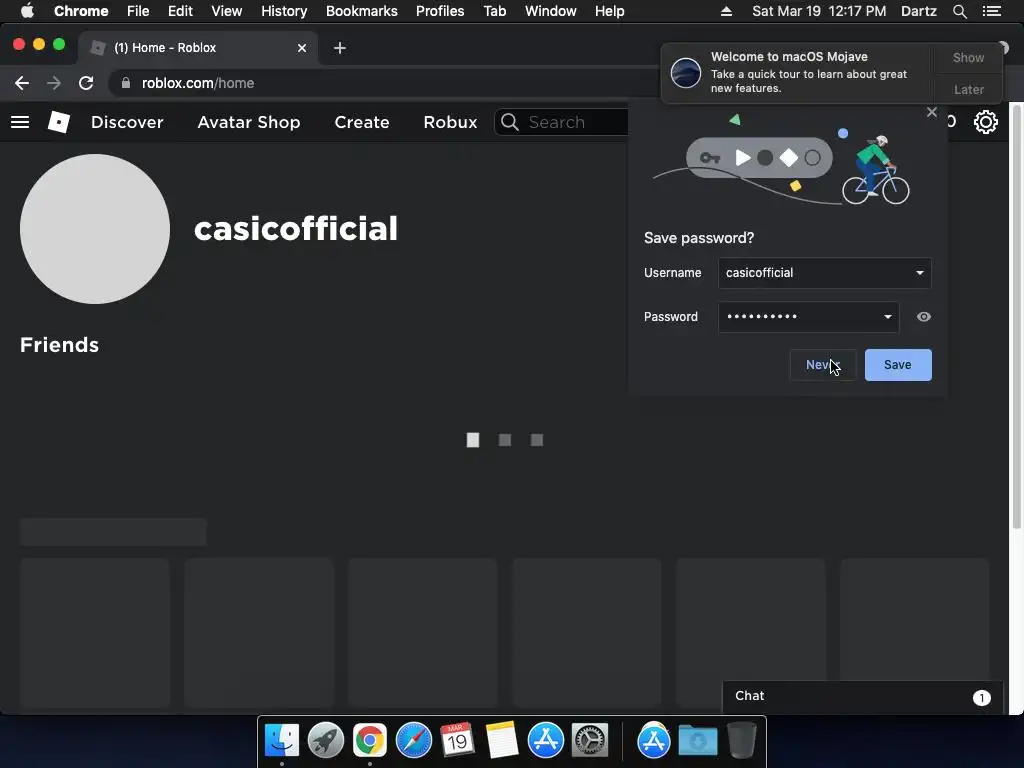
Task: Open Roblox settings gear icon
Action: (x=985, y=122)
